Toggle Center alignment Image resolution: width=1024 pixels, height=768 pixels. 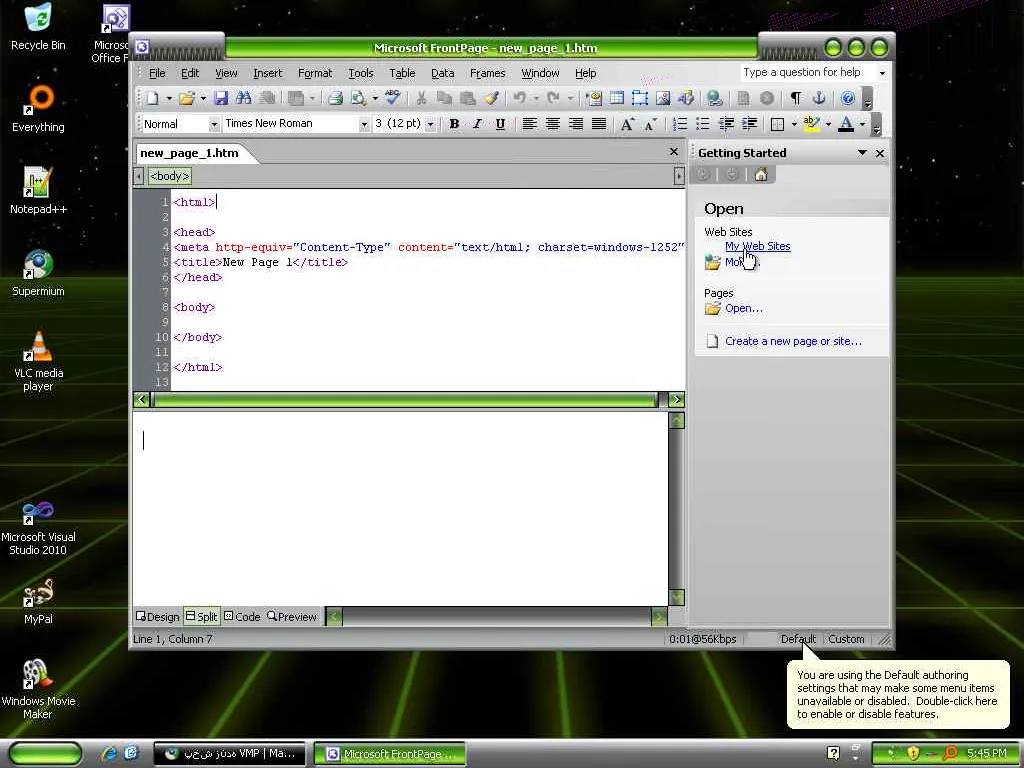tap(552, 124)
